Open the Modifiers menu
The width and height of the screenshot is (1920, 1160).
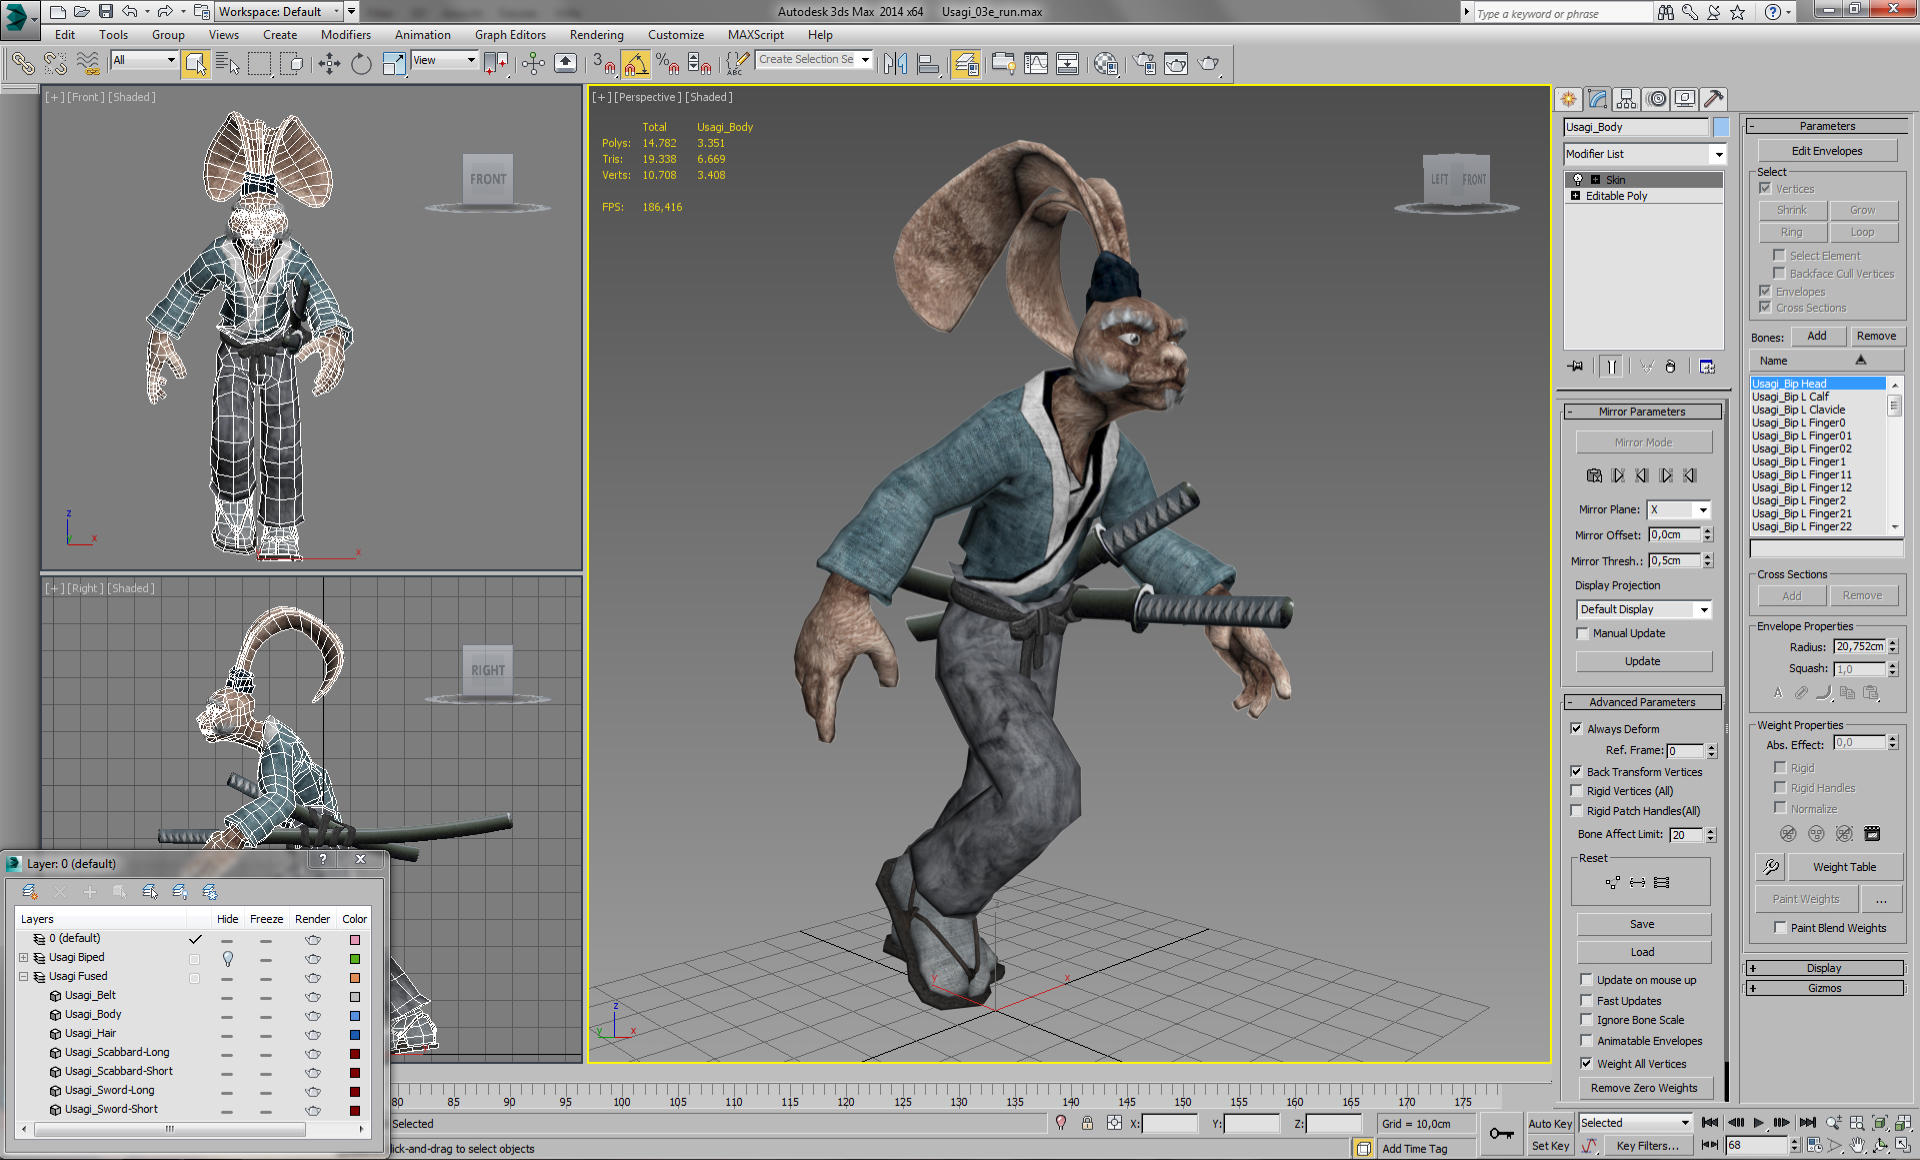(x=345, y=35)
